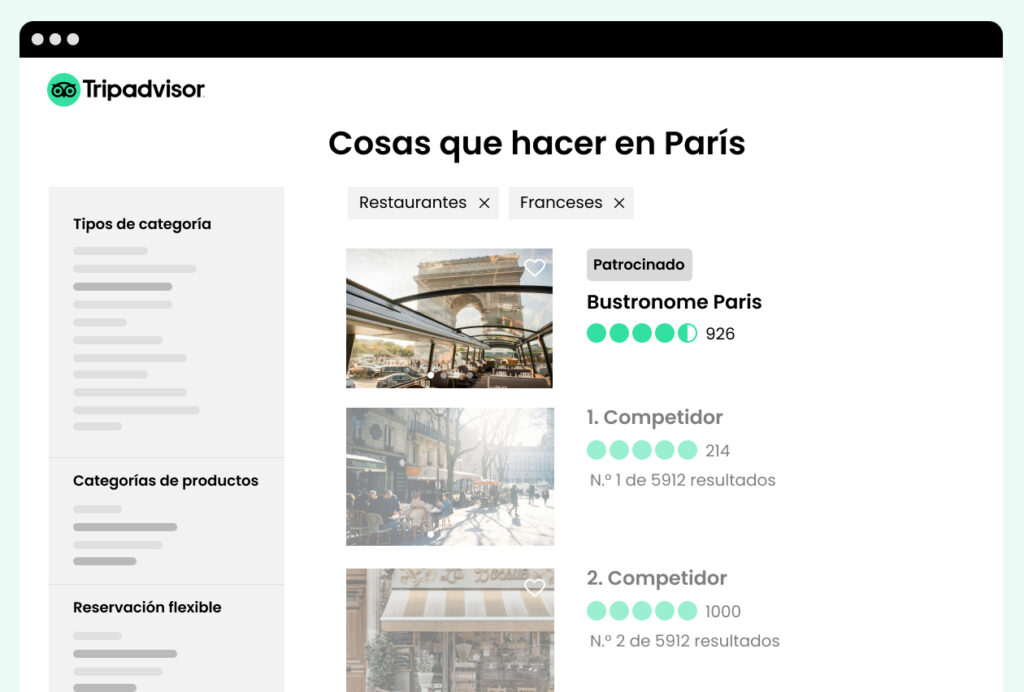
Task: Open the 2. Competidor listing title
Action: pyautogui.click(x=656, y=578)
